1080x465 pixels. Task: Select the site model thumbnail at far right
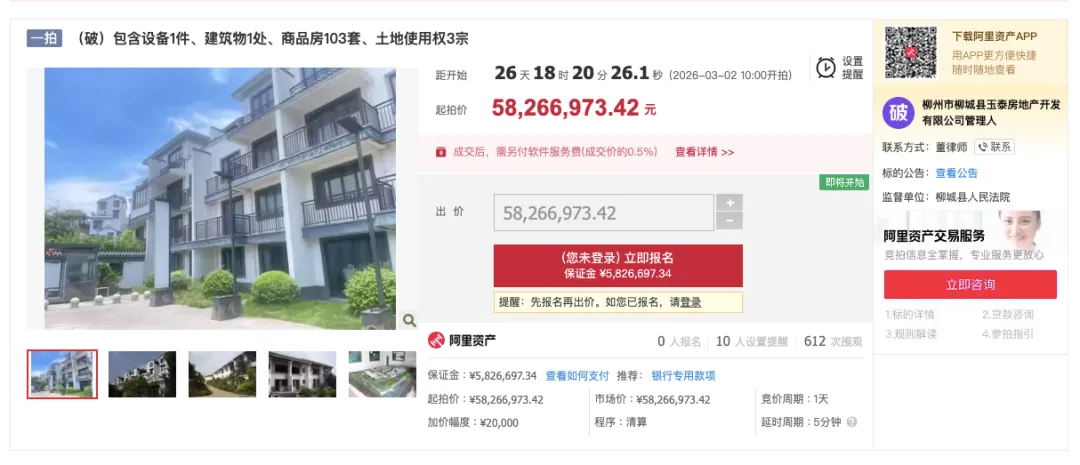click(382, 374)
